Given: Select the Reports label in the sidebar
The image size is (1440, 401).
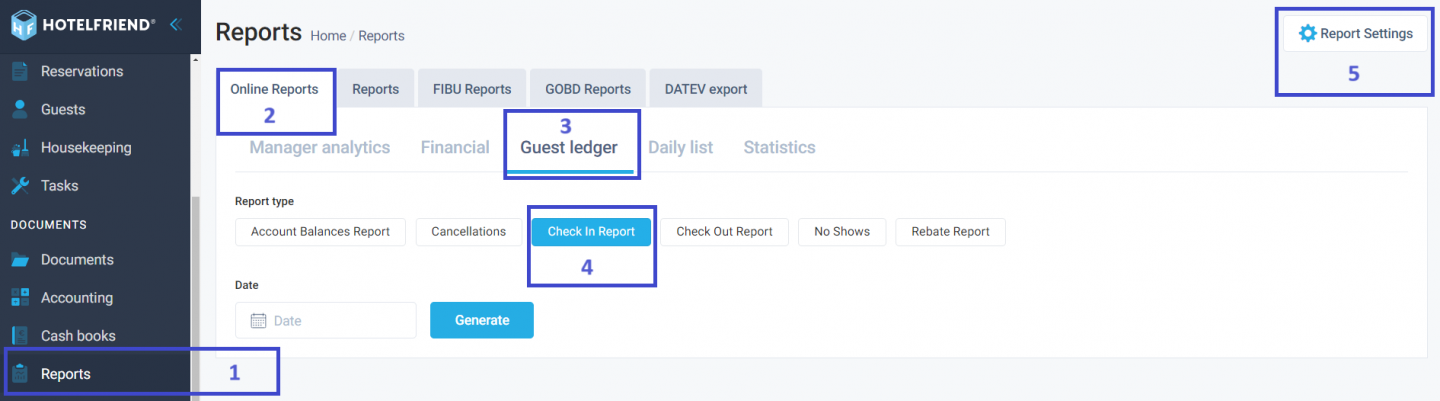Looking at the screenshot, I should point(66,374).
